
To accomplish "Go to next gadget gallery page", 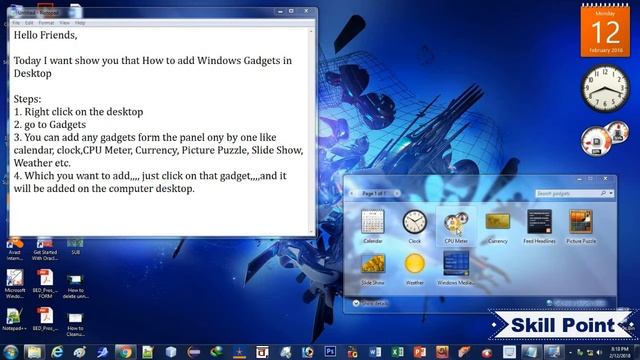I will (x=396, y=193).
